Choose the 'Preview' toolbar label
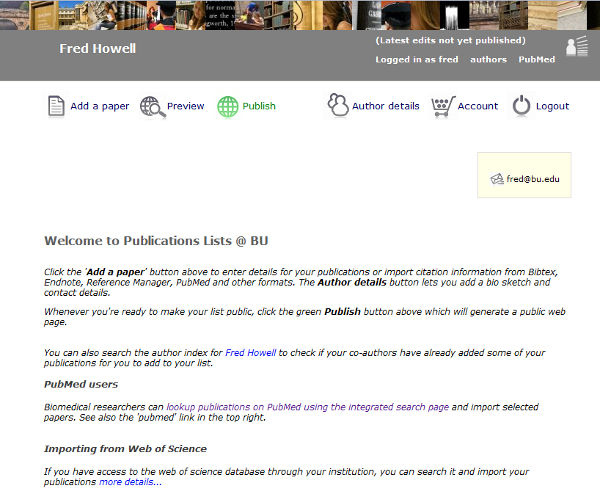 pos(185,106)
